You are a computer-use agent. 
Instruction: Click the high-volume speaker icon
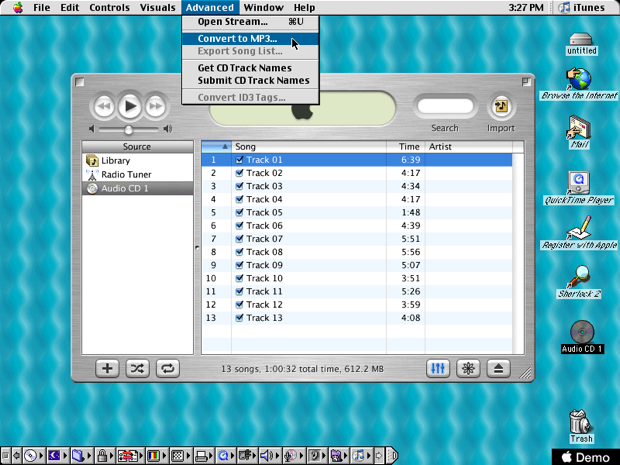pos(168,129)
